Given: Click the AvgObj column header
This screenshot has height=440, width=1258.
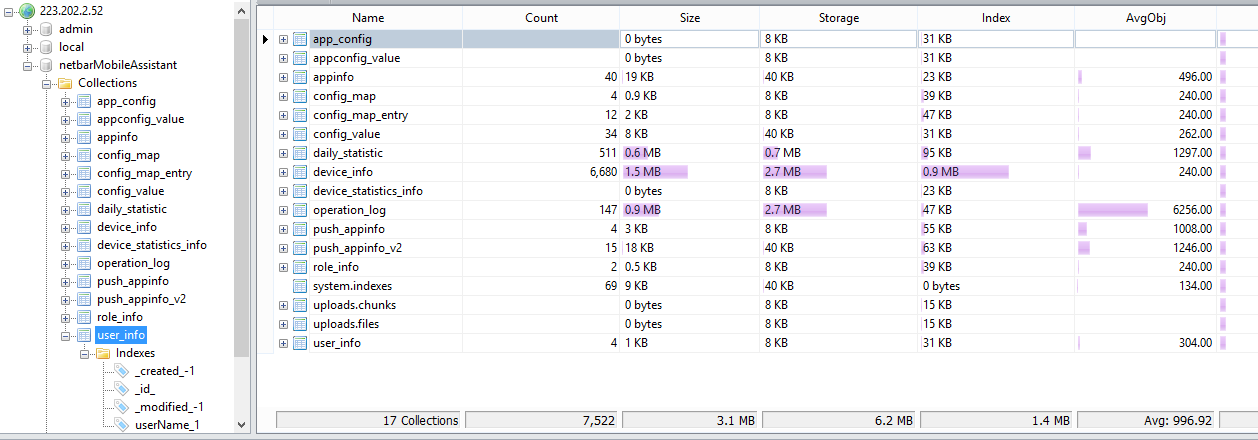Looking at the screenshot, I should 1145,18.
